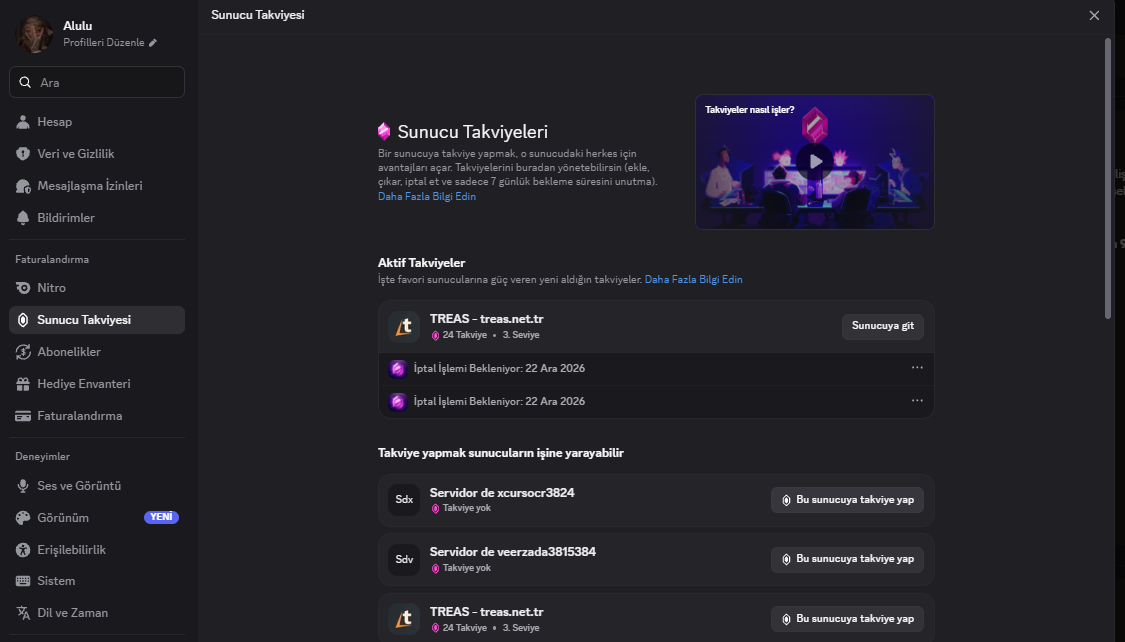Close the Sunucu Takviyesi settings panel

coord(1094,16)
